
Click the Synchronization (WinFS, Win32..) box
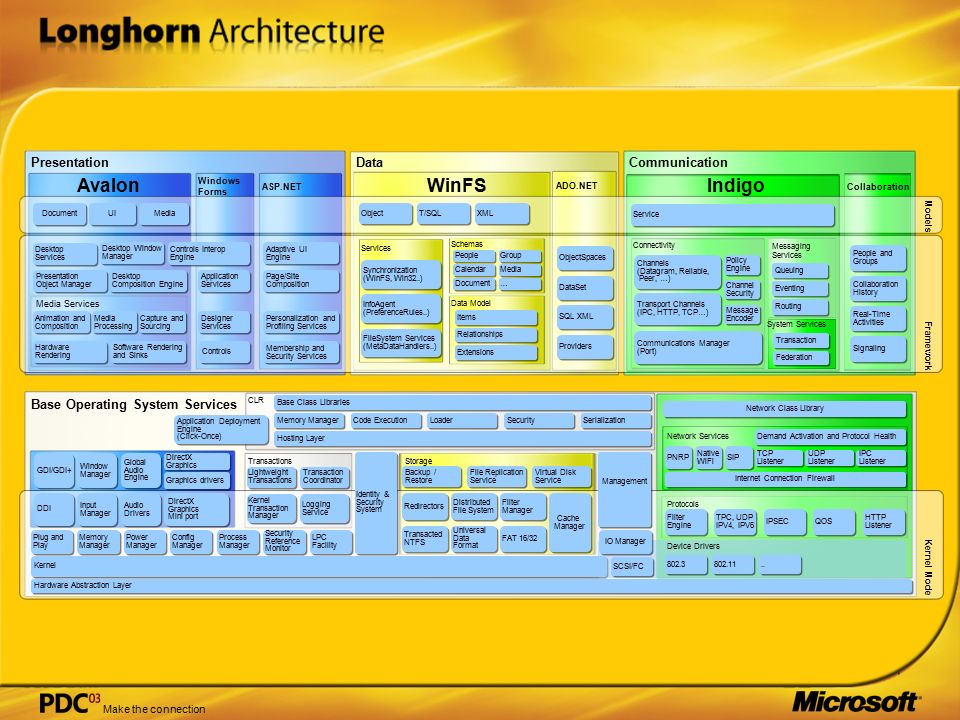pos(401,275)
